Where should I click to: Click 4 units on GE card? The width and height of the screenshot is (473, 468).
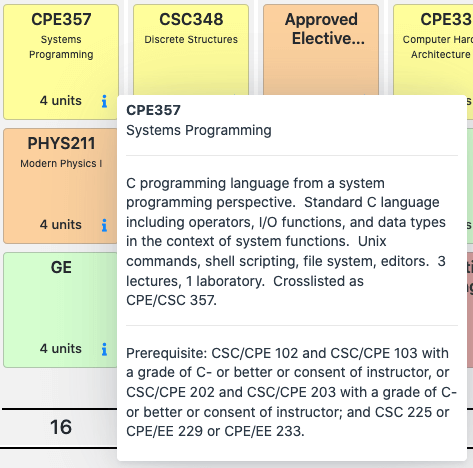[x=61, y=349]
